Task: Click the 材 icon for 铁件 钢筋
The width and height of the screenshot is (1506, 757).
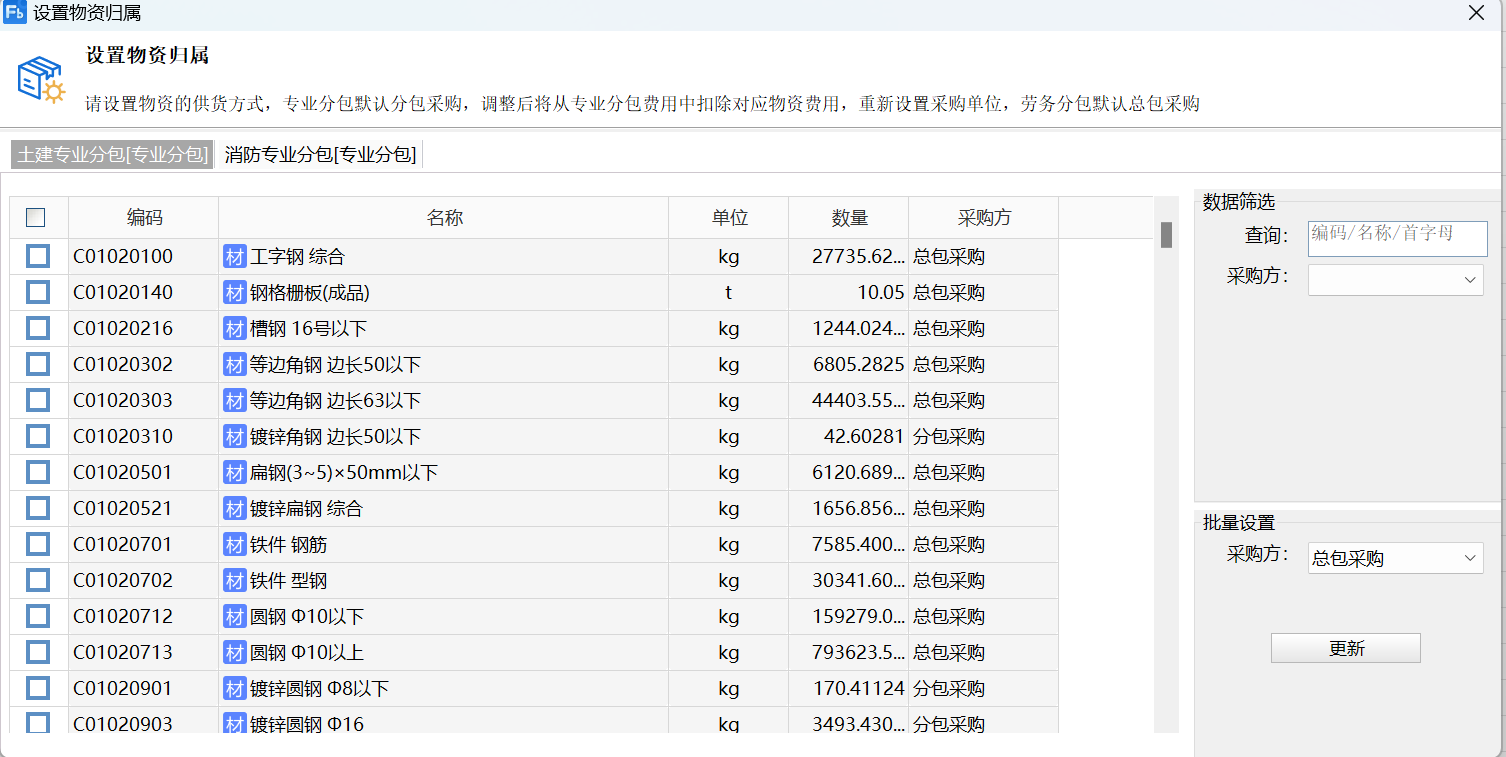Action: coord(234,545)
